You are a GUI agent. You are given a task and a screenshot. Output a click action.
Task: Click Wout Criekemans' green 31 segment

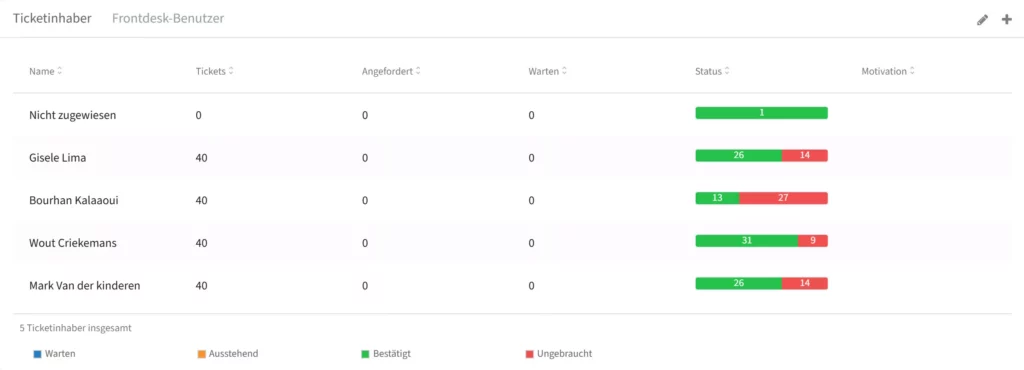point(746,241)
